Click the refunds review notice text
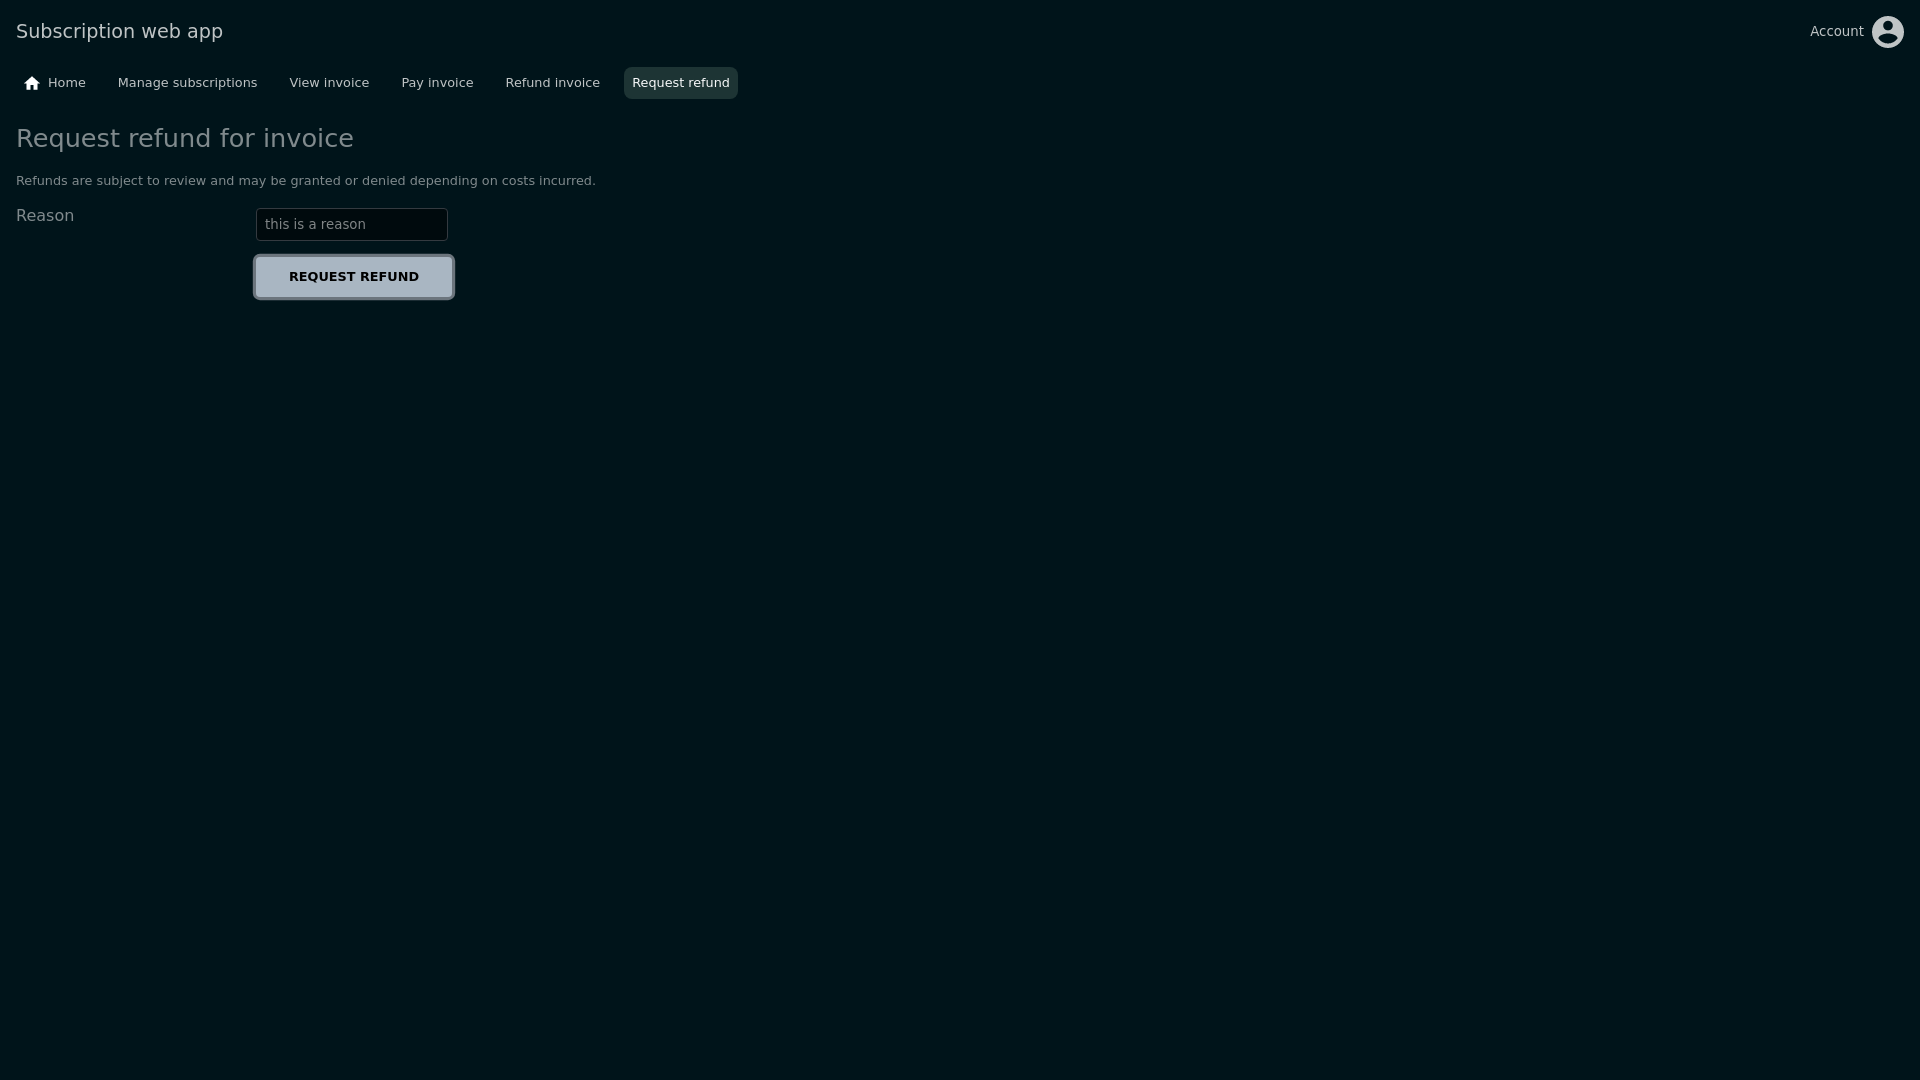The height and width of the screenshot is (1080, 1920). click(x=305, y=181)
